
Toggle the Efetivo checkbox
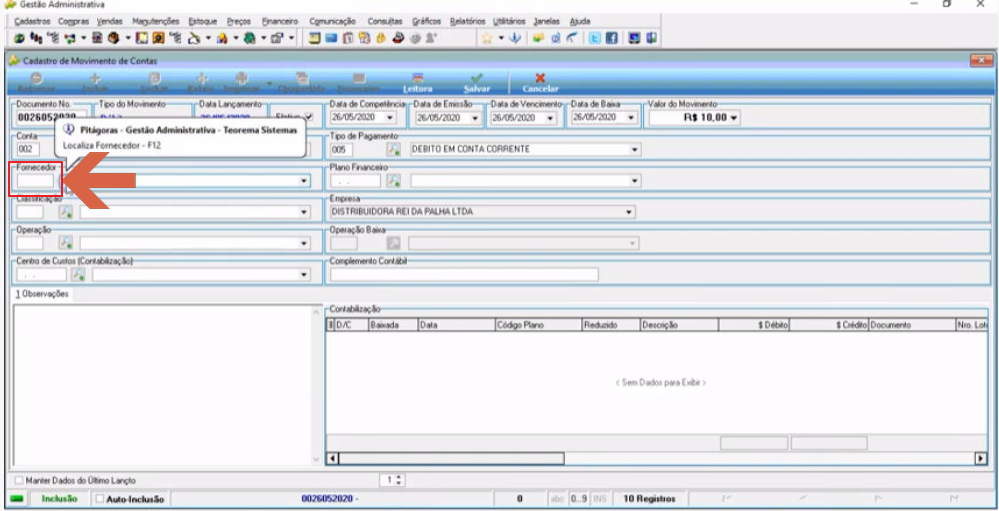[309, 117]
